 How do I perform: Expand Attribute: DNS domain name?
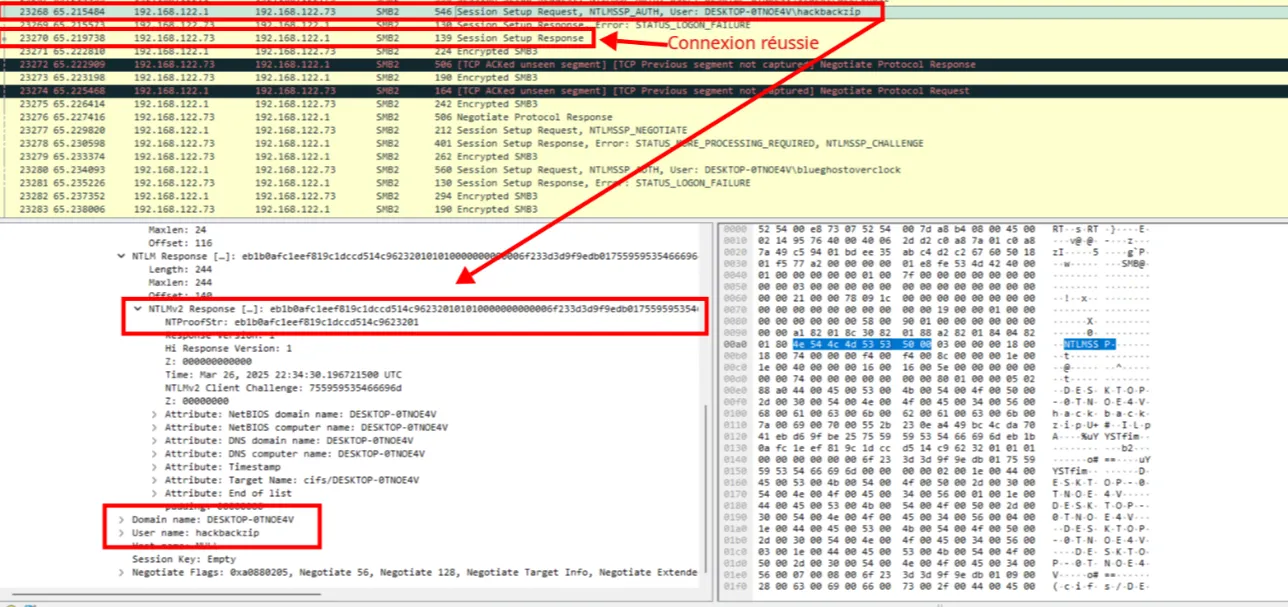click(154, 440)
